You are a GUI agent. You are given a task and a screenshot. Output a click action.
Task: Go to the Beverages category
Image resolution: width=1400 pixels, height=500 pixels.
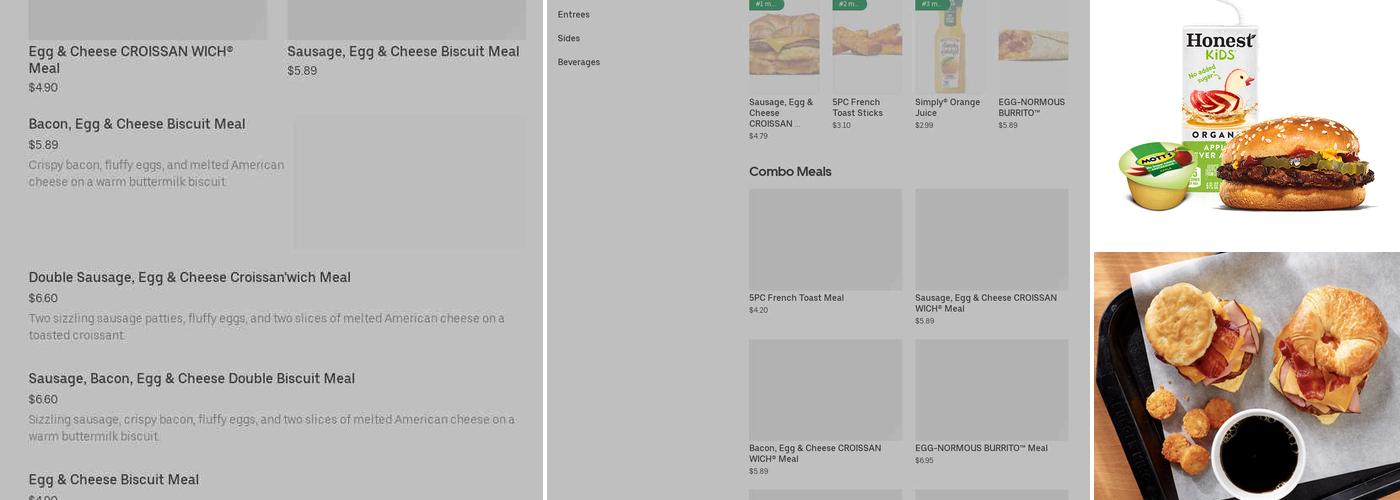coord(578,62)
